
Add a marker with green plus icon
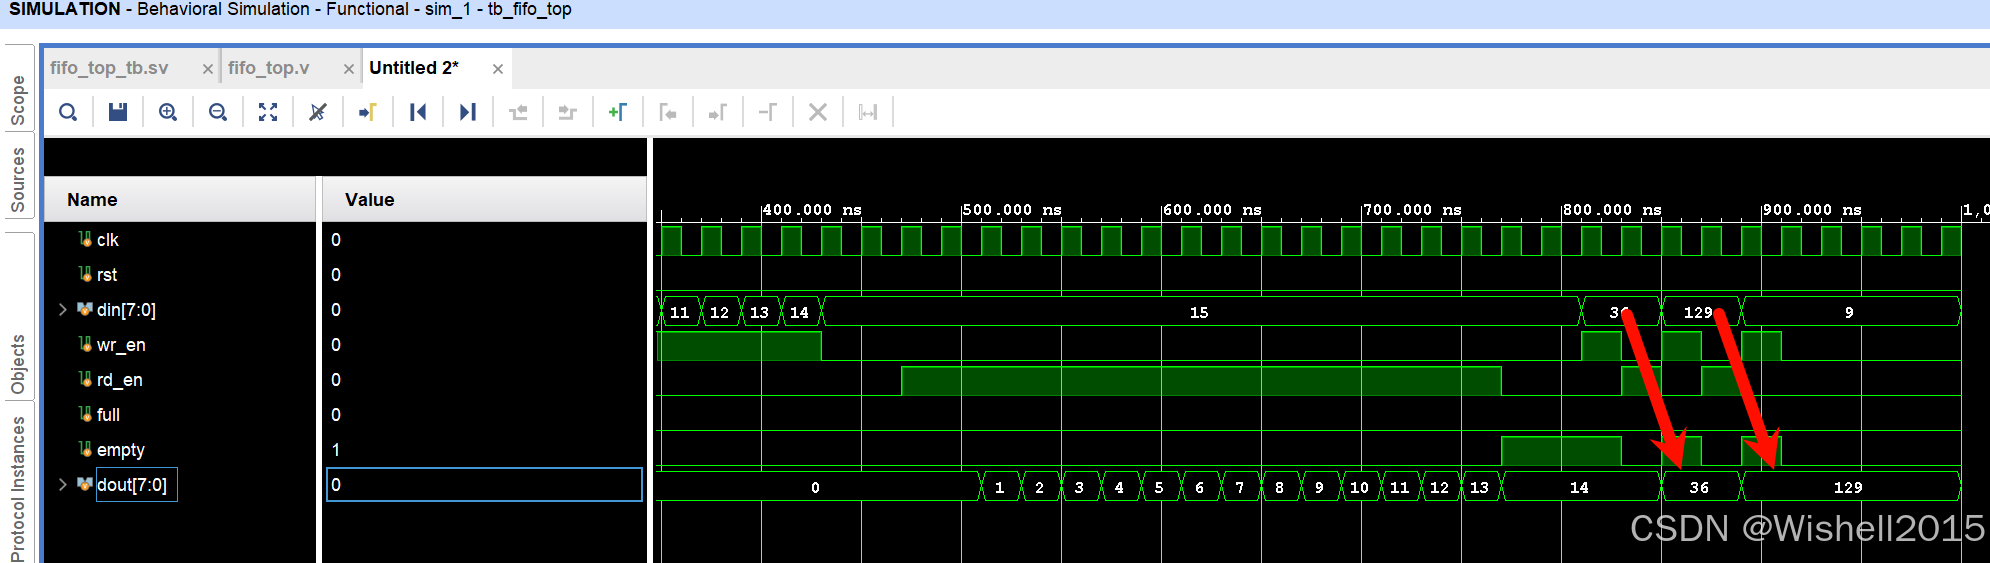pyautogui.click(x=618, y=112)
